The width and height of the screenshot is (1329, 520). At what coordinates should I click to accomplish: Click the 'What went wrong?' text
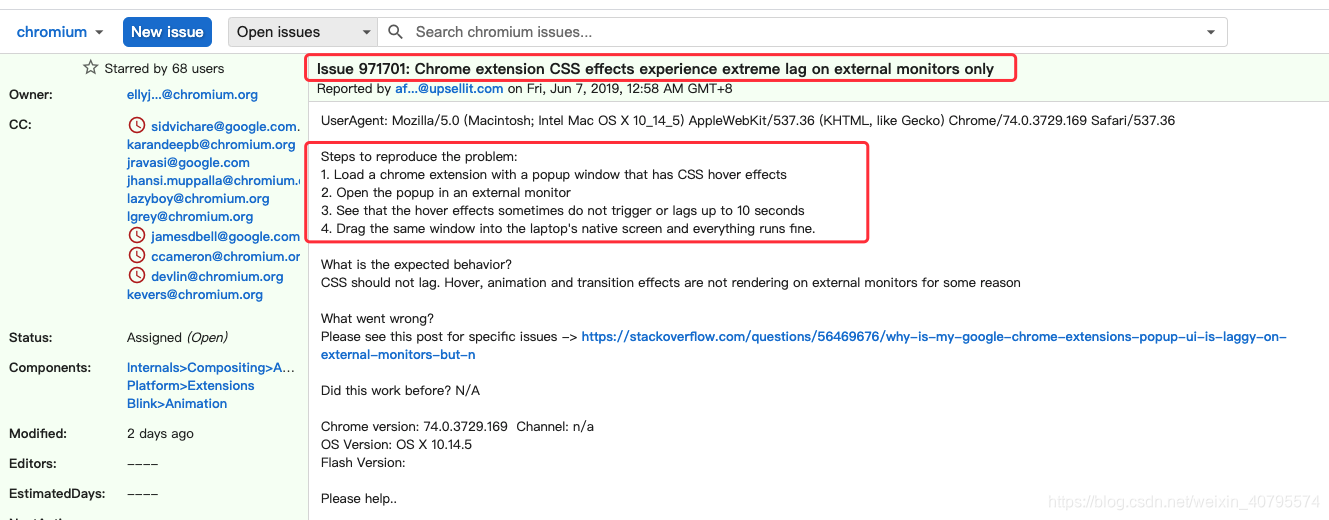(377, 318)
